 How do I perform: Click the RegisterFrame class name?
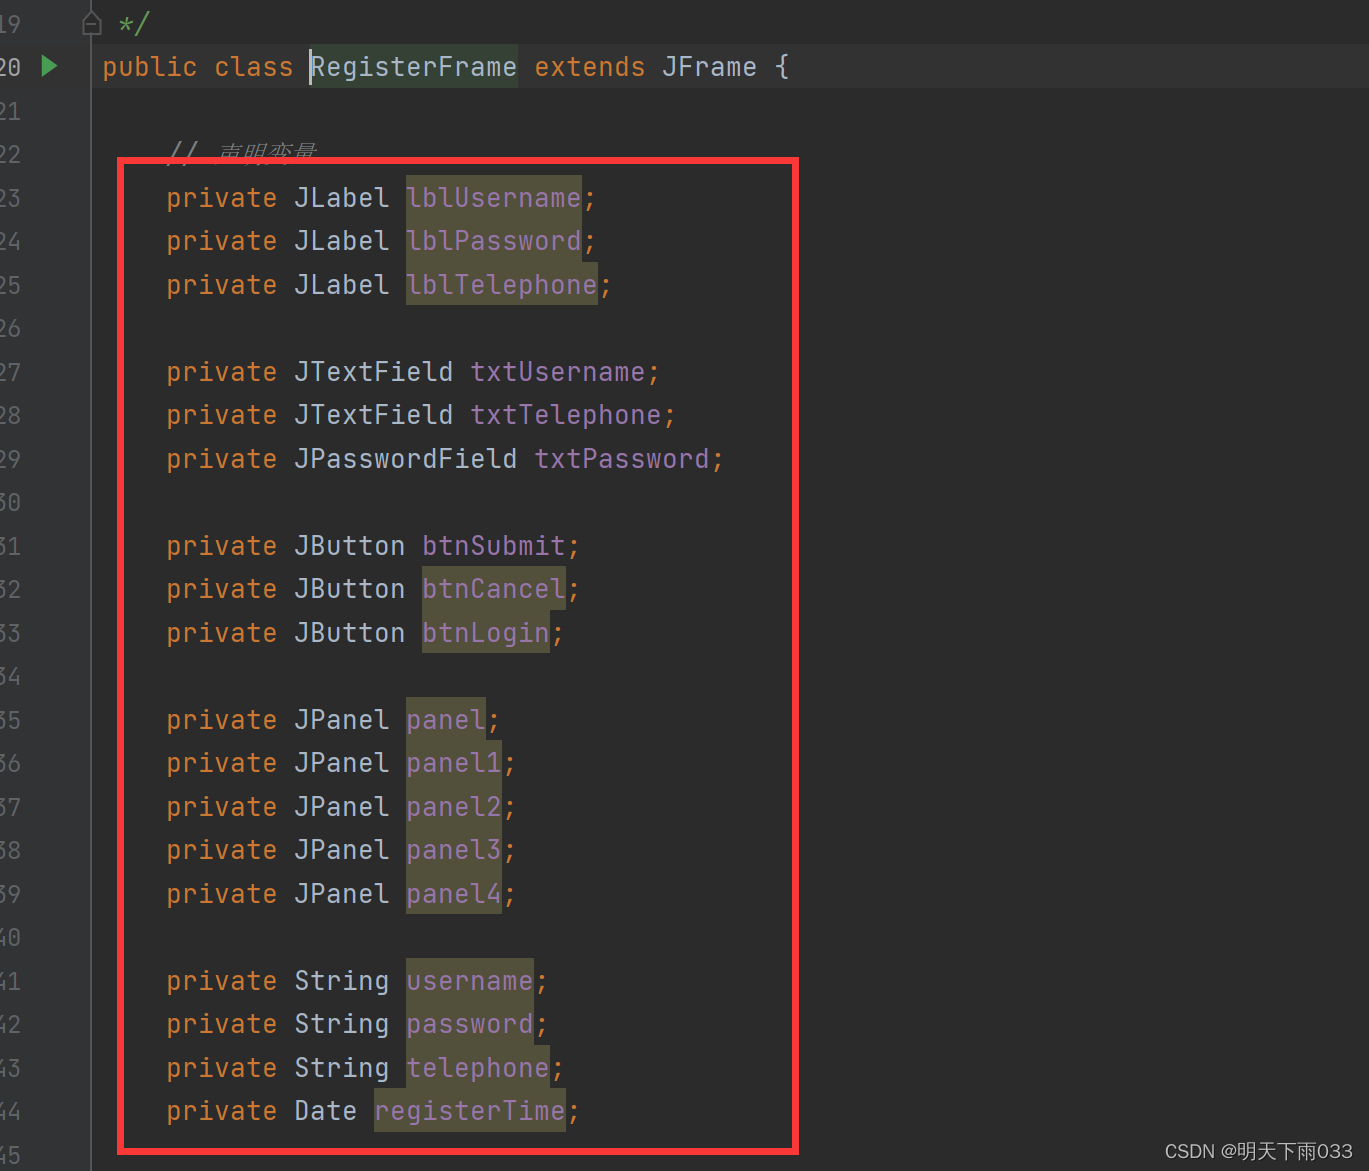(414, 67)
